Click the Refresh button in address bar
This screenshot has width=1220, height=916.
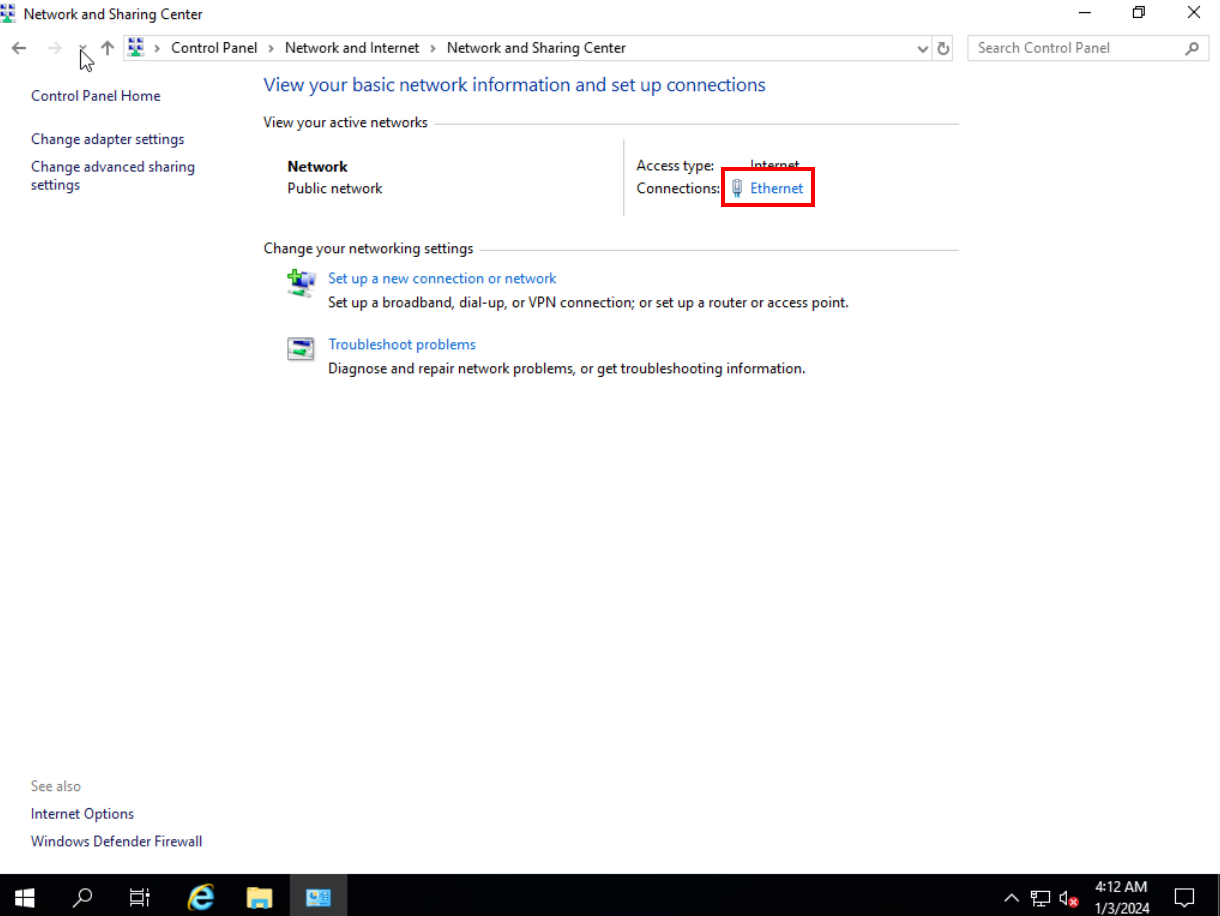point(942,48)
